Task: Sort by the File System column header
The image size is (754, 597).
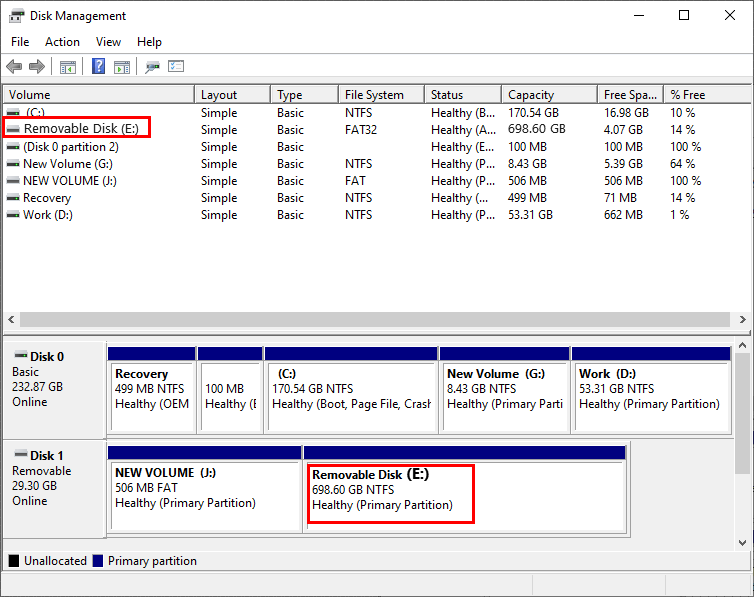Action: [374, 95]
